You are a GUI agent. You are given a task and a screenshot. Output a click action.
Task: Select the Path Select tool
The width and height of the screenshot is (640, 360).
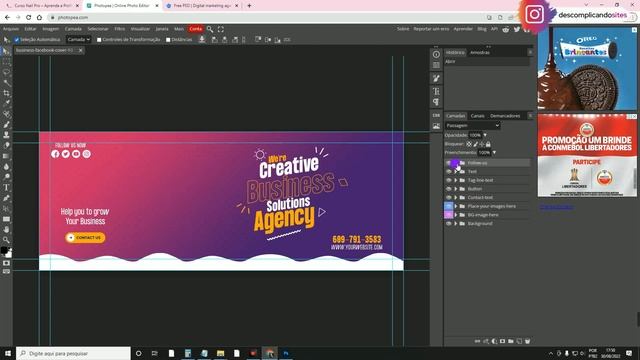(x=6, y=209)
